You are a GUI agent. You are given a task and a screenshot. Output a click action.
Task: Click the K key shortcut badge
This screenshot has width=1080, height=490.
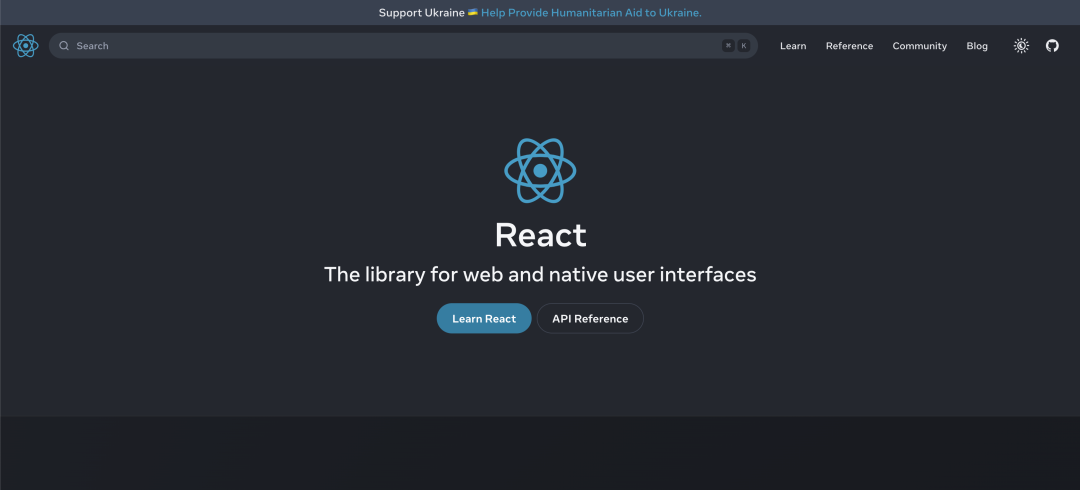click(744, 45)
